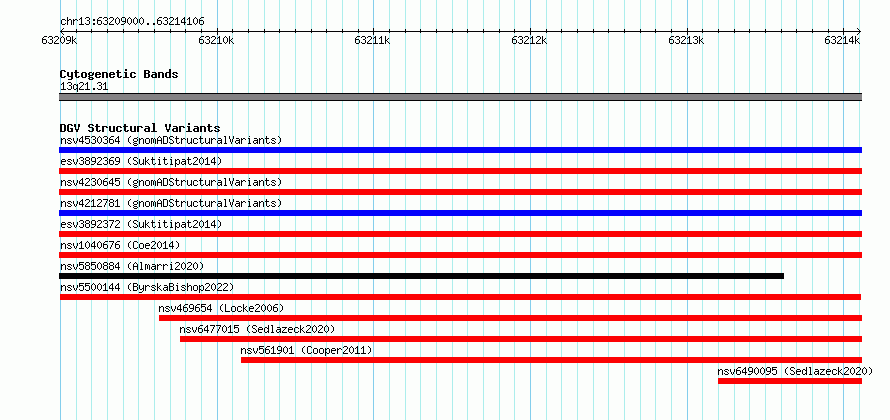Click the 63210k ruler tick label
This screenshot has height=420, width=890.
[216, 40]
